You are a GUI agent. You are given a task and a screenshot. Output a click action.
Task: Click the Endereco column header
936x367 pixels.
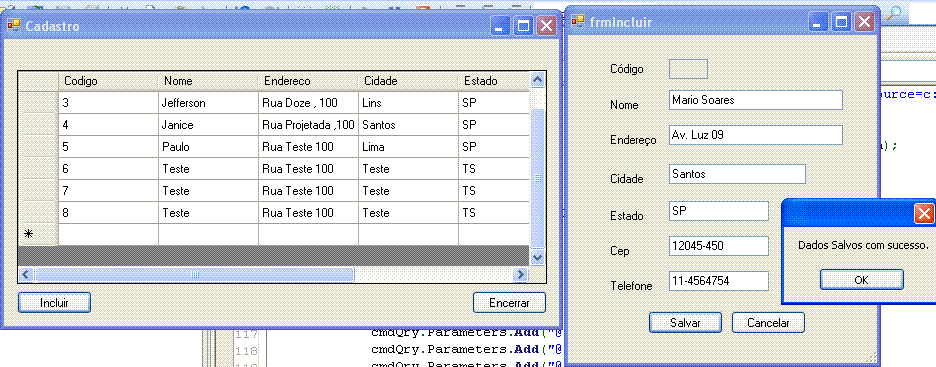pos(308,81)
